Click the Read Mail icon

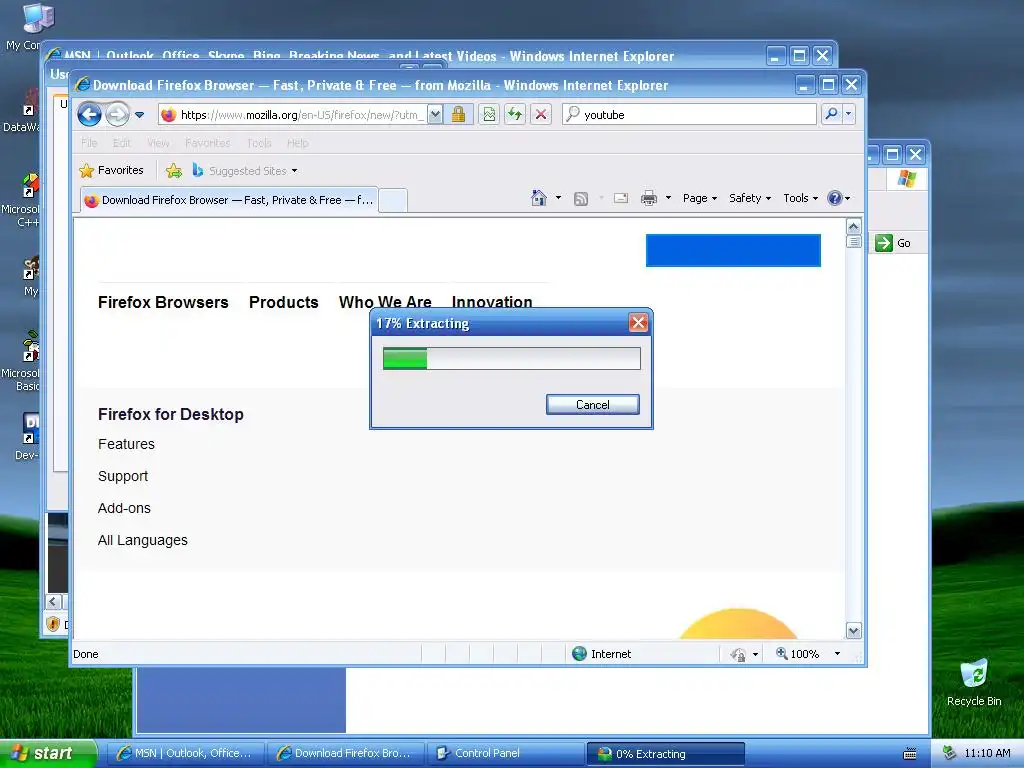pos(620,198)
